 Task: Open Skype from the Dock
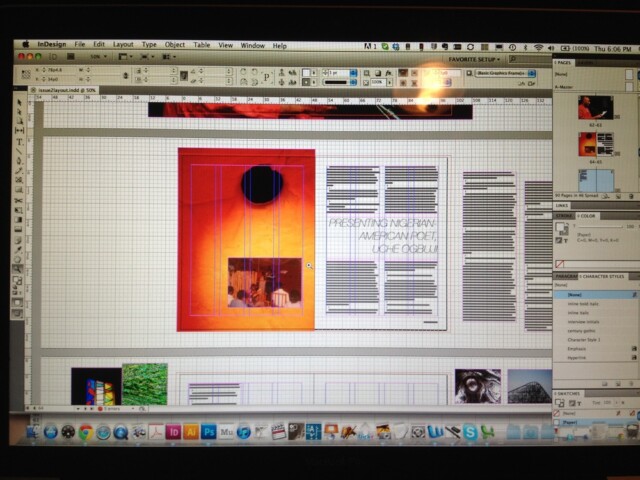click(470, 432)
